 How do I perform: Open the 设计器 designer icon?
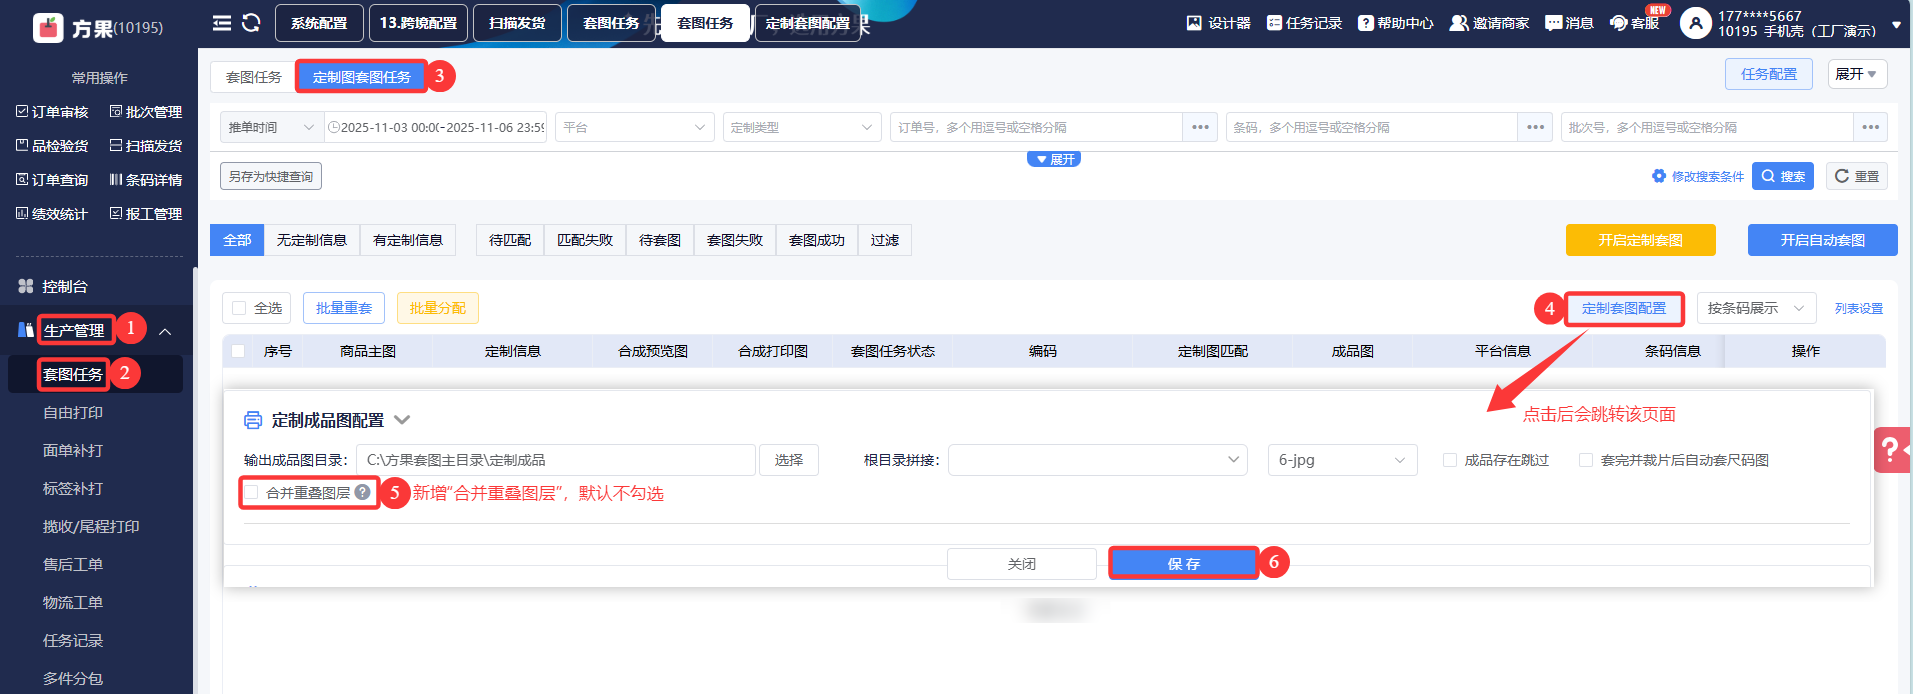pyautogui.click(x=1194, y=23)
